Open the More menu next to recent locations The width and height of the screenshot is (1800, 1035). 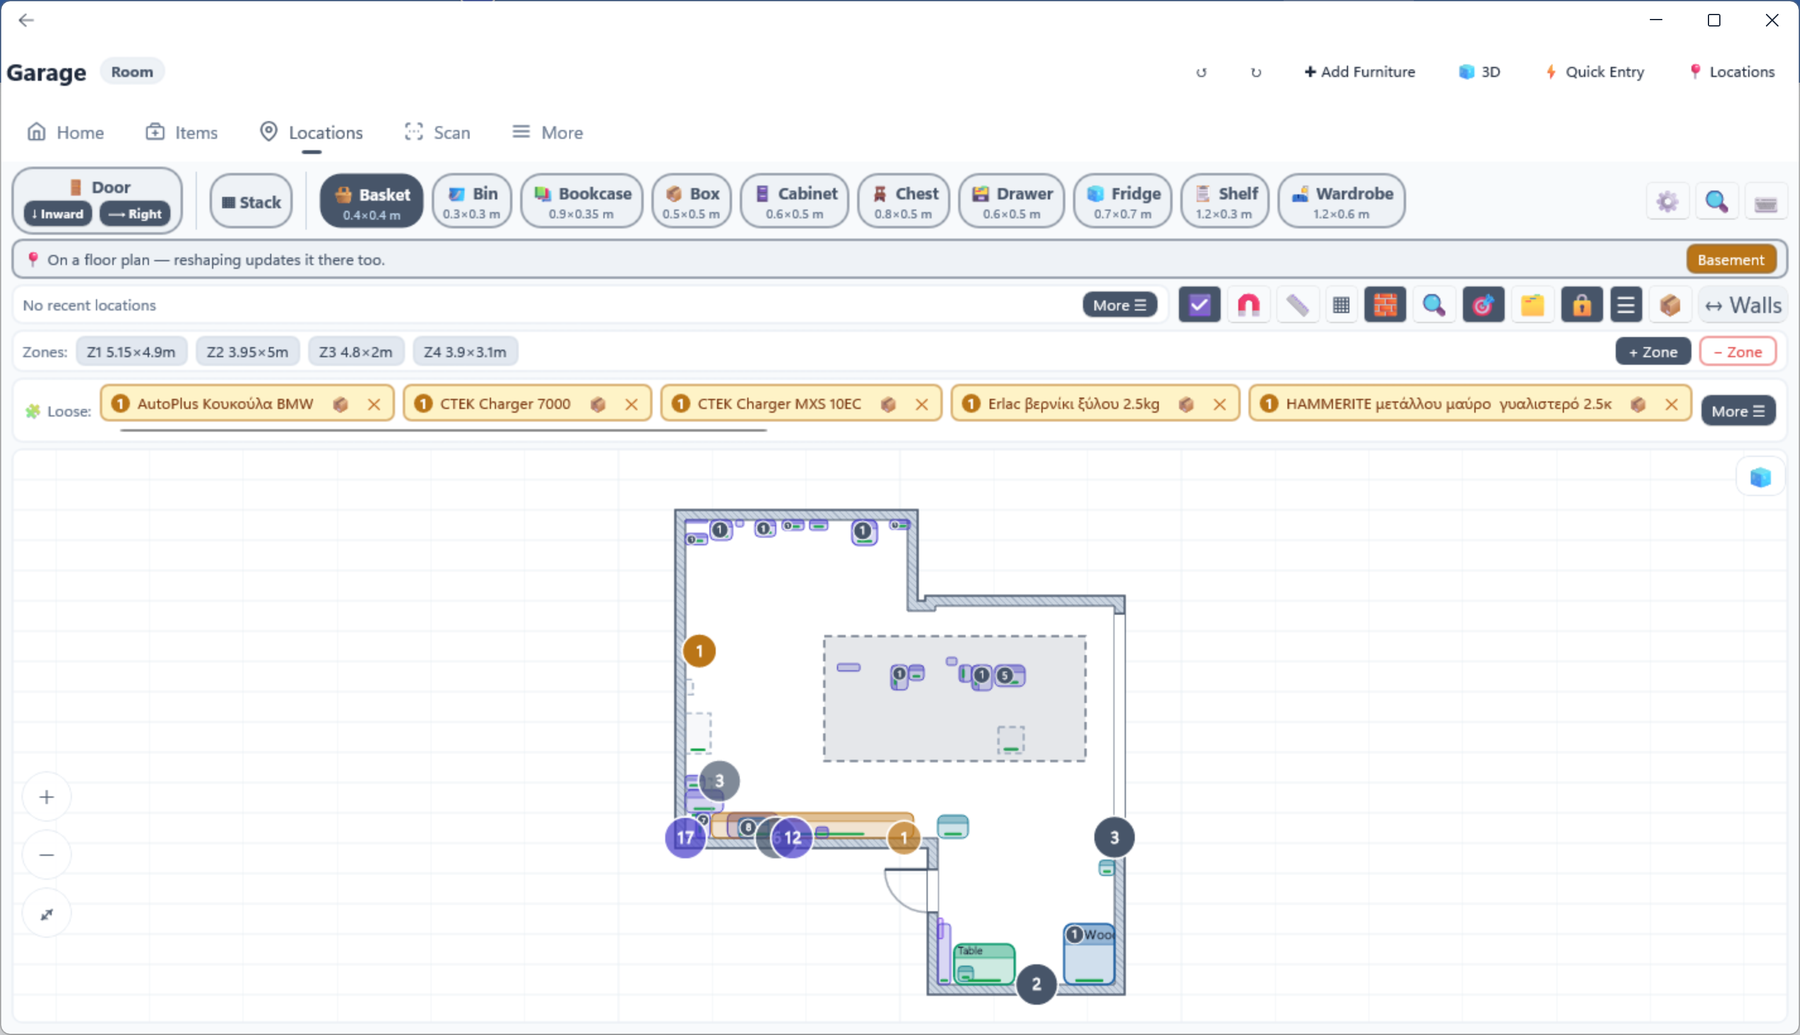[x=1120, y=305]
